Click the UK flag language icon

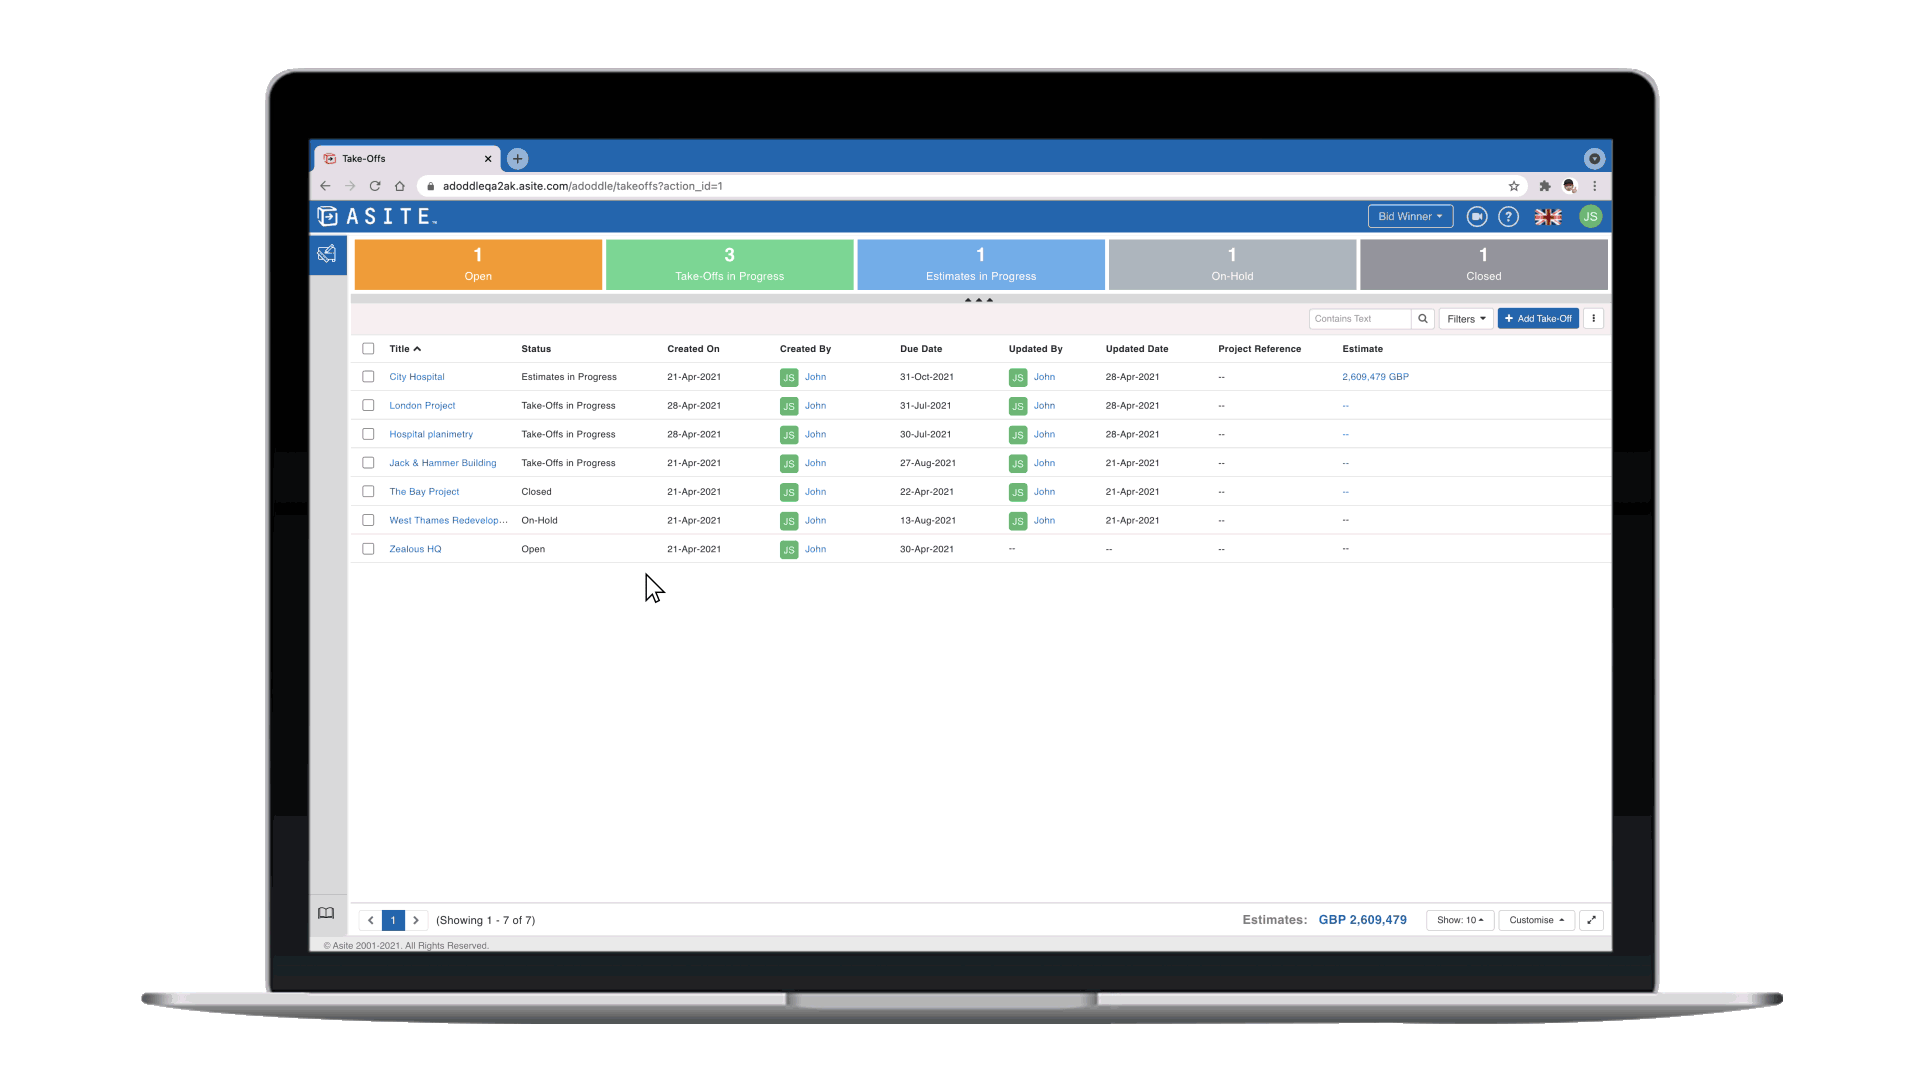pos(1552,216)
